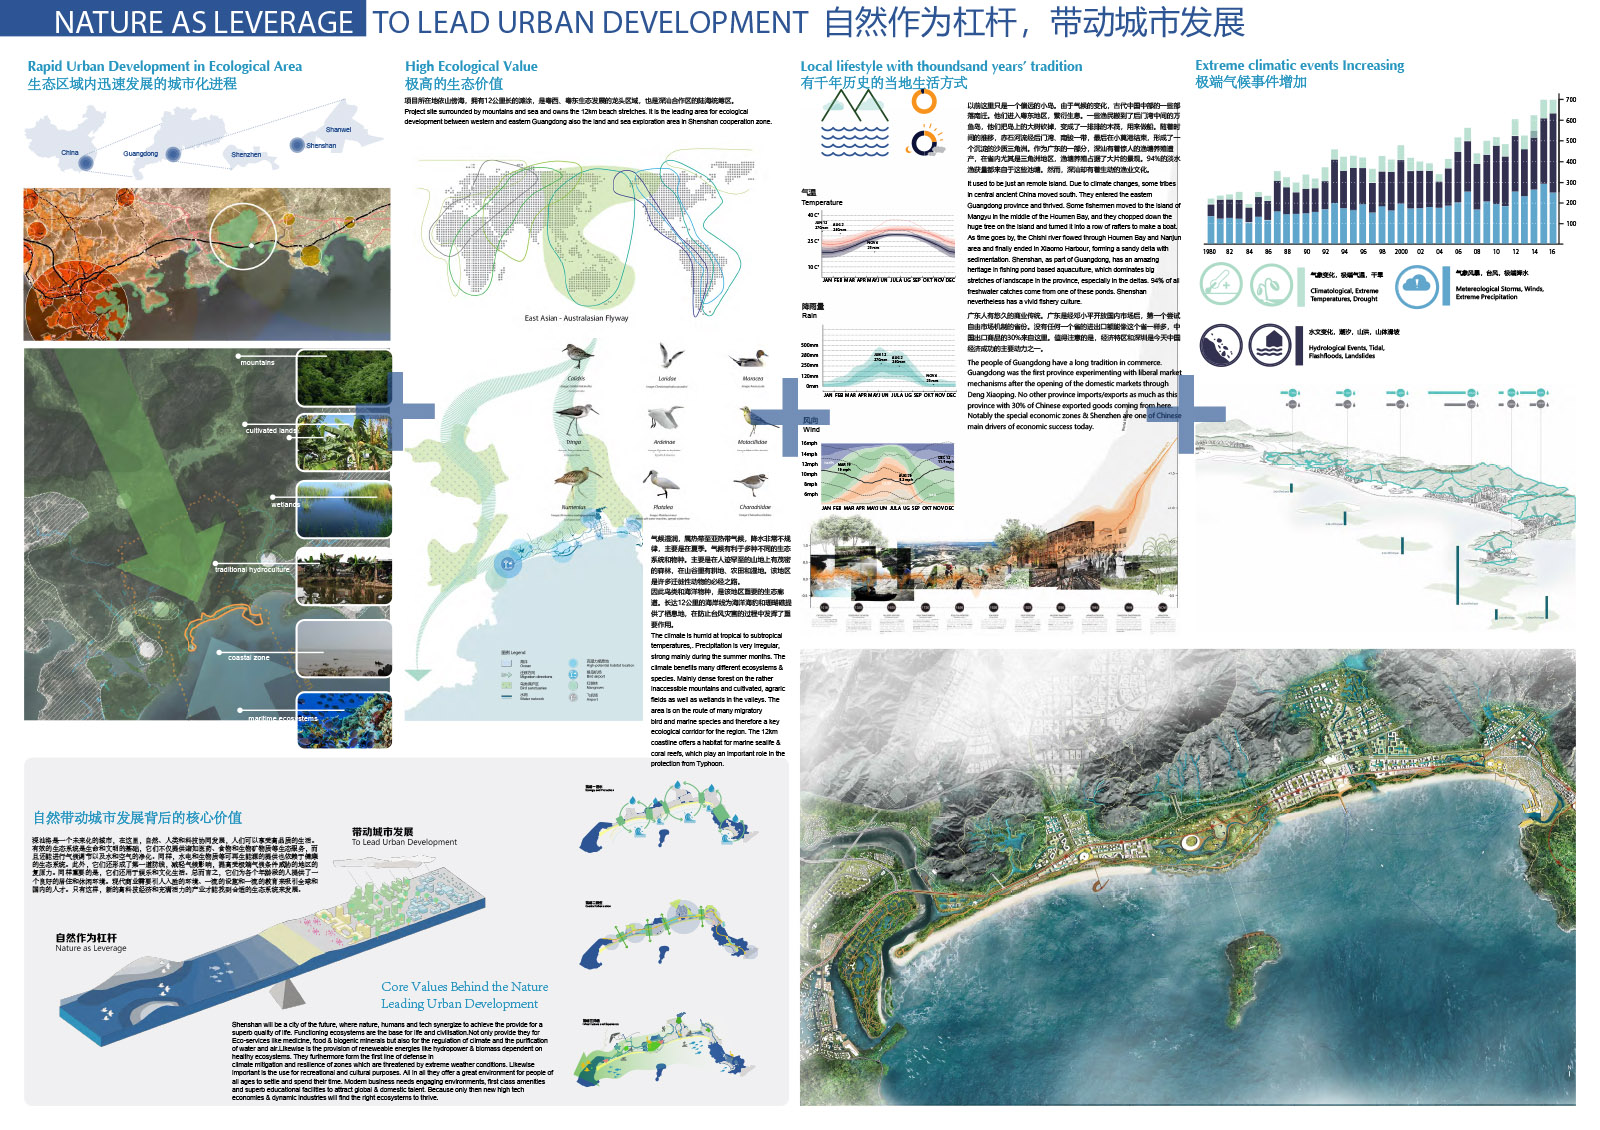
Task: Click the flooded house icon
Action: (x=1270, y=346)
